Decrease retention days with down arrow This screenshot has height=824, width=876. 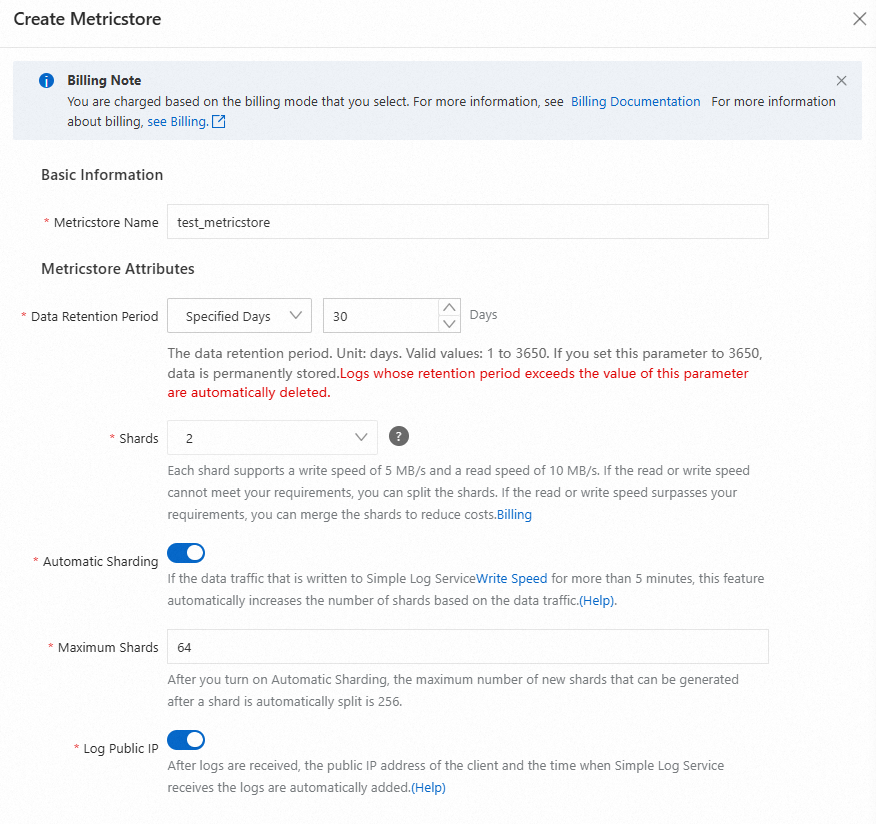click(x=449, y=324)
